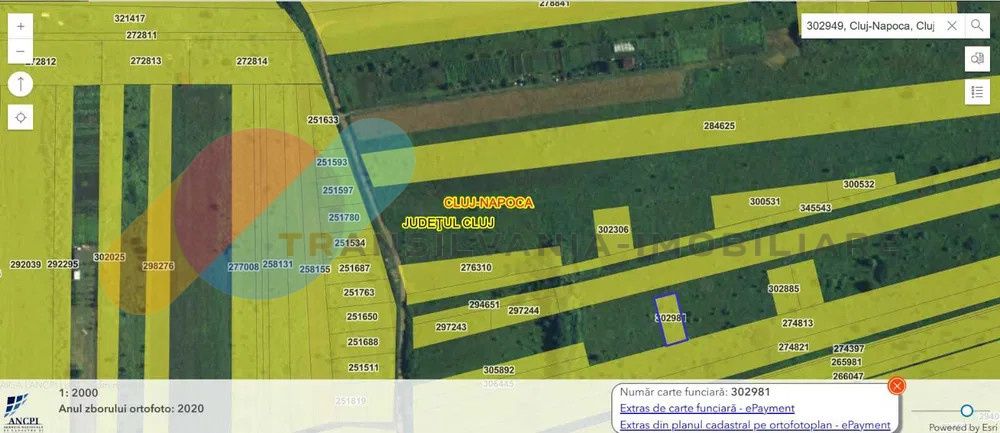
Task: Click the transparency slider handle
Action: 967,410
